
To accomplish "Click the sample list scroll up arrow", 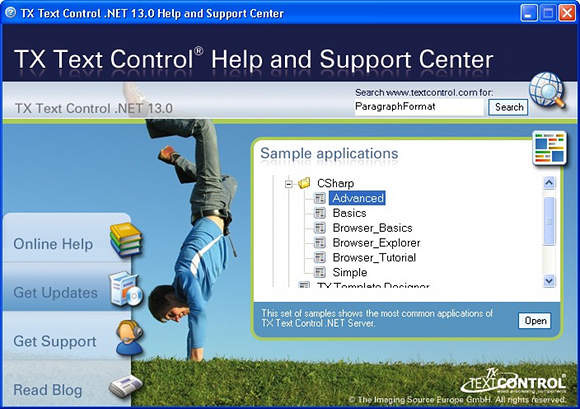I will [x=549, y=183].
